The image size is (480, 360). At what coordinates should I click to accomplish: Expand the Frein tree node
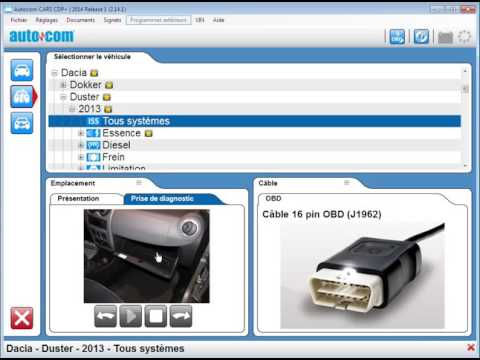point(81,157)
